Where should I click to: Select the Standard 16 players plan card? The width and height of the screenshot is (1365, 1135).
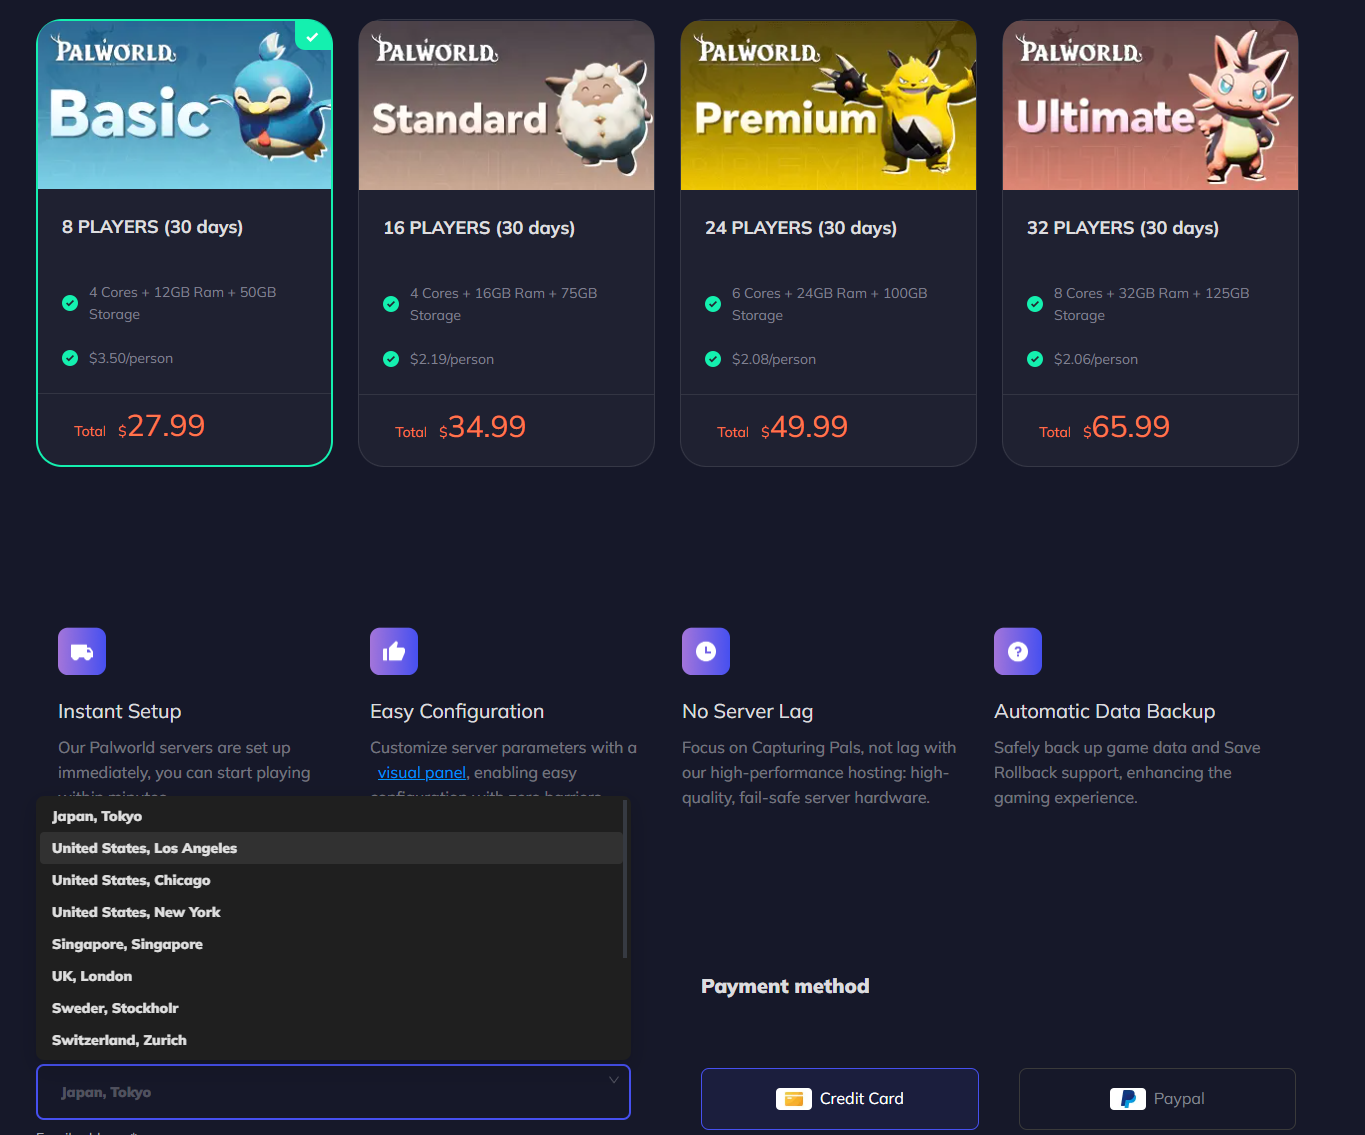[506, 243]
